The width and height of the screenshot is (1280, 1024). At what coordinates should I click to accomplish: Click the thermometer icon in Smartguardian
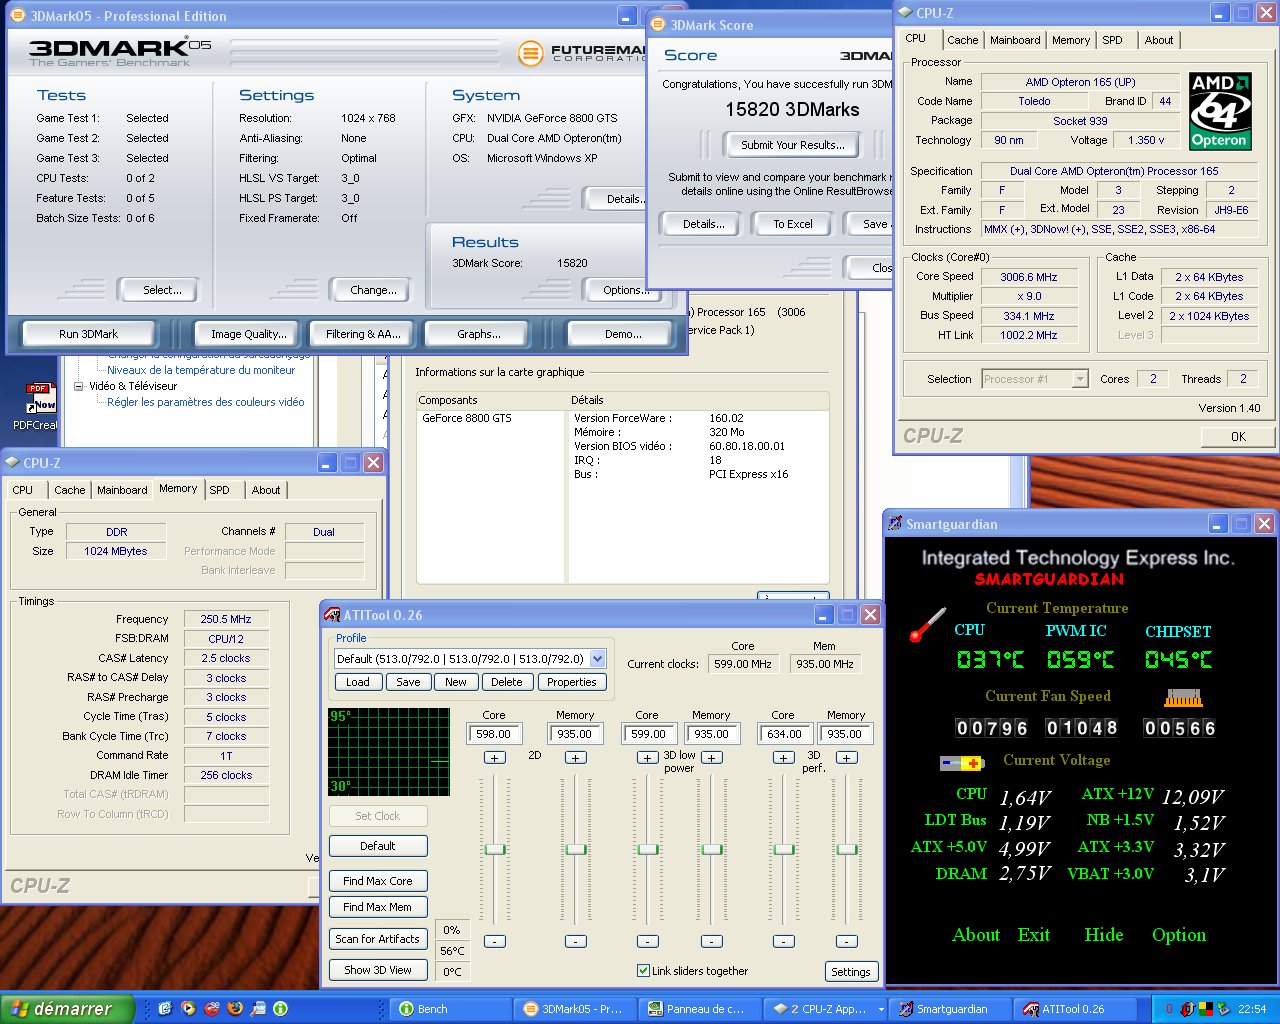(x=926, y=626)
